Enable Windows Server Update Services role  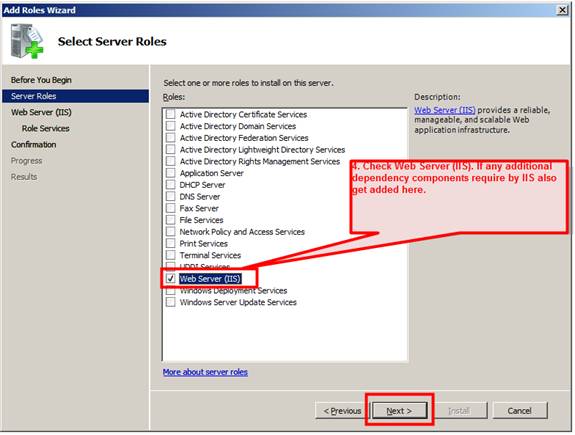tap(171, 302)
